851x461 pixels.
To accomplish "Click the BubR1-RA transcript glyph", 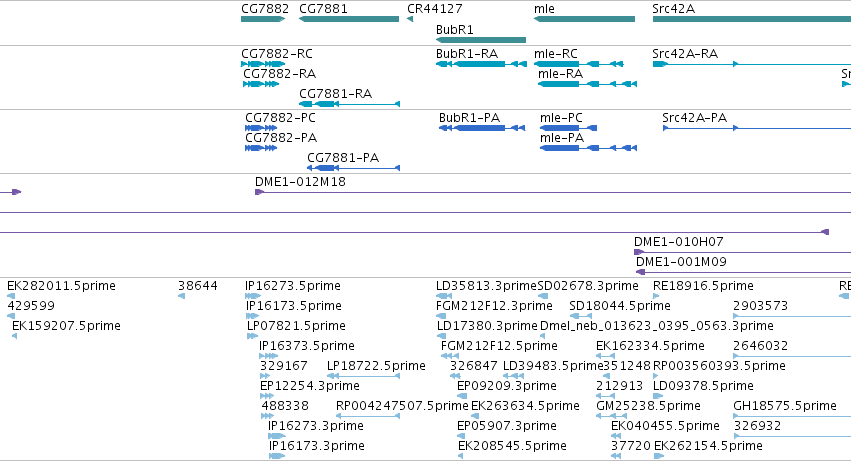I will pos(481,64).
